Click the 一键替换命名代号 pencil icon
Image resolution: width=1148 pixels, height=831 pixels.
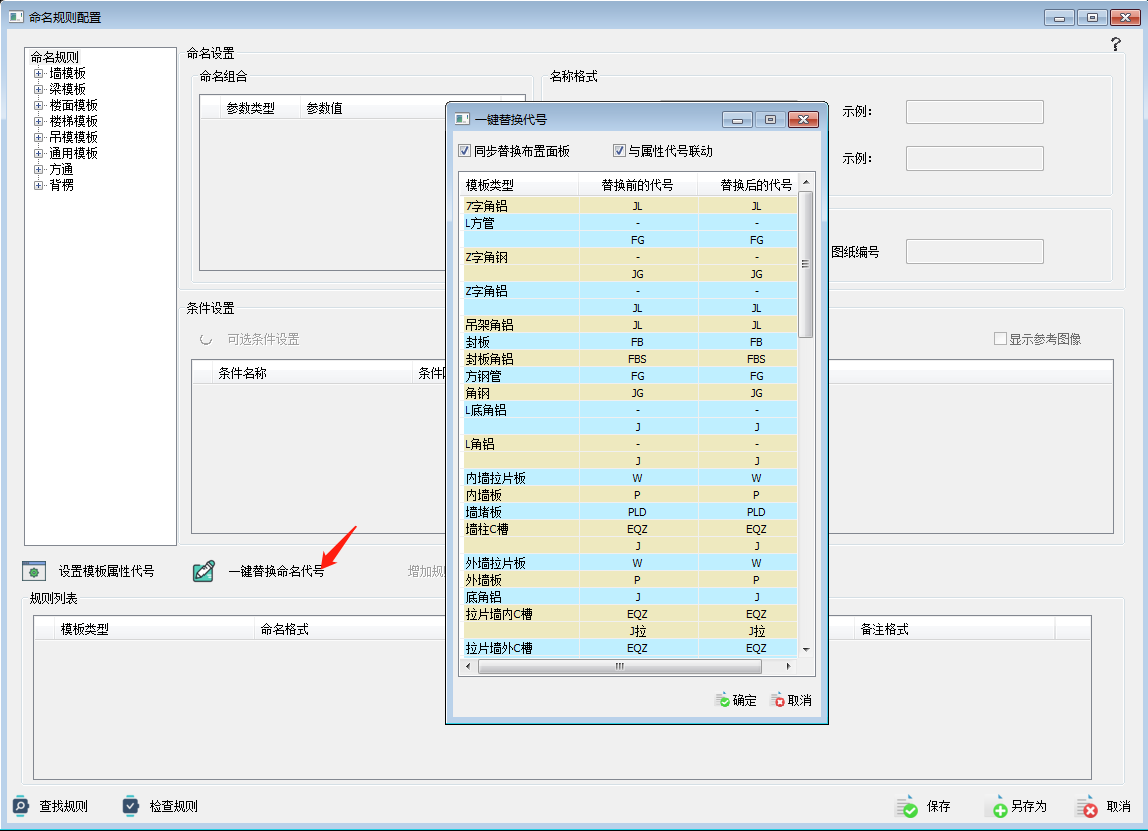click(x=204, y=571)
